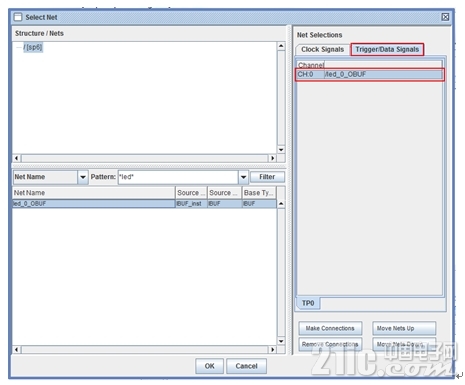Select the led_0_OBUF net row
The image size is (465, 385).
pos(144,203)
